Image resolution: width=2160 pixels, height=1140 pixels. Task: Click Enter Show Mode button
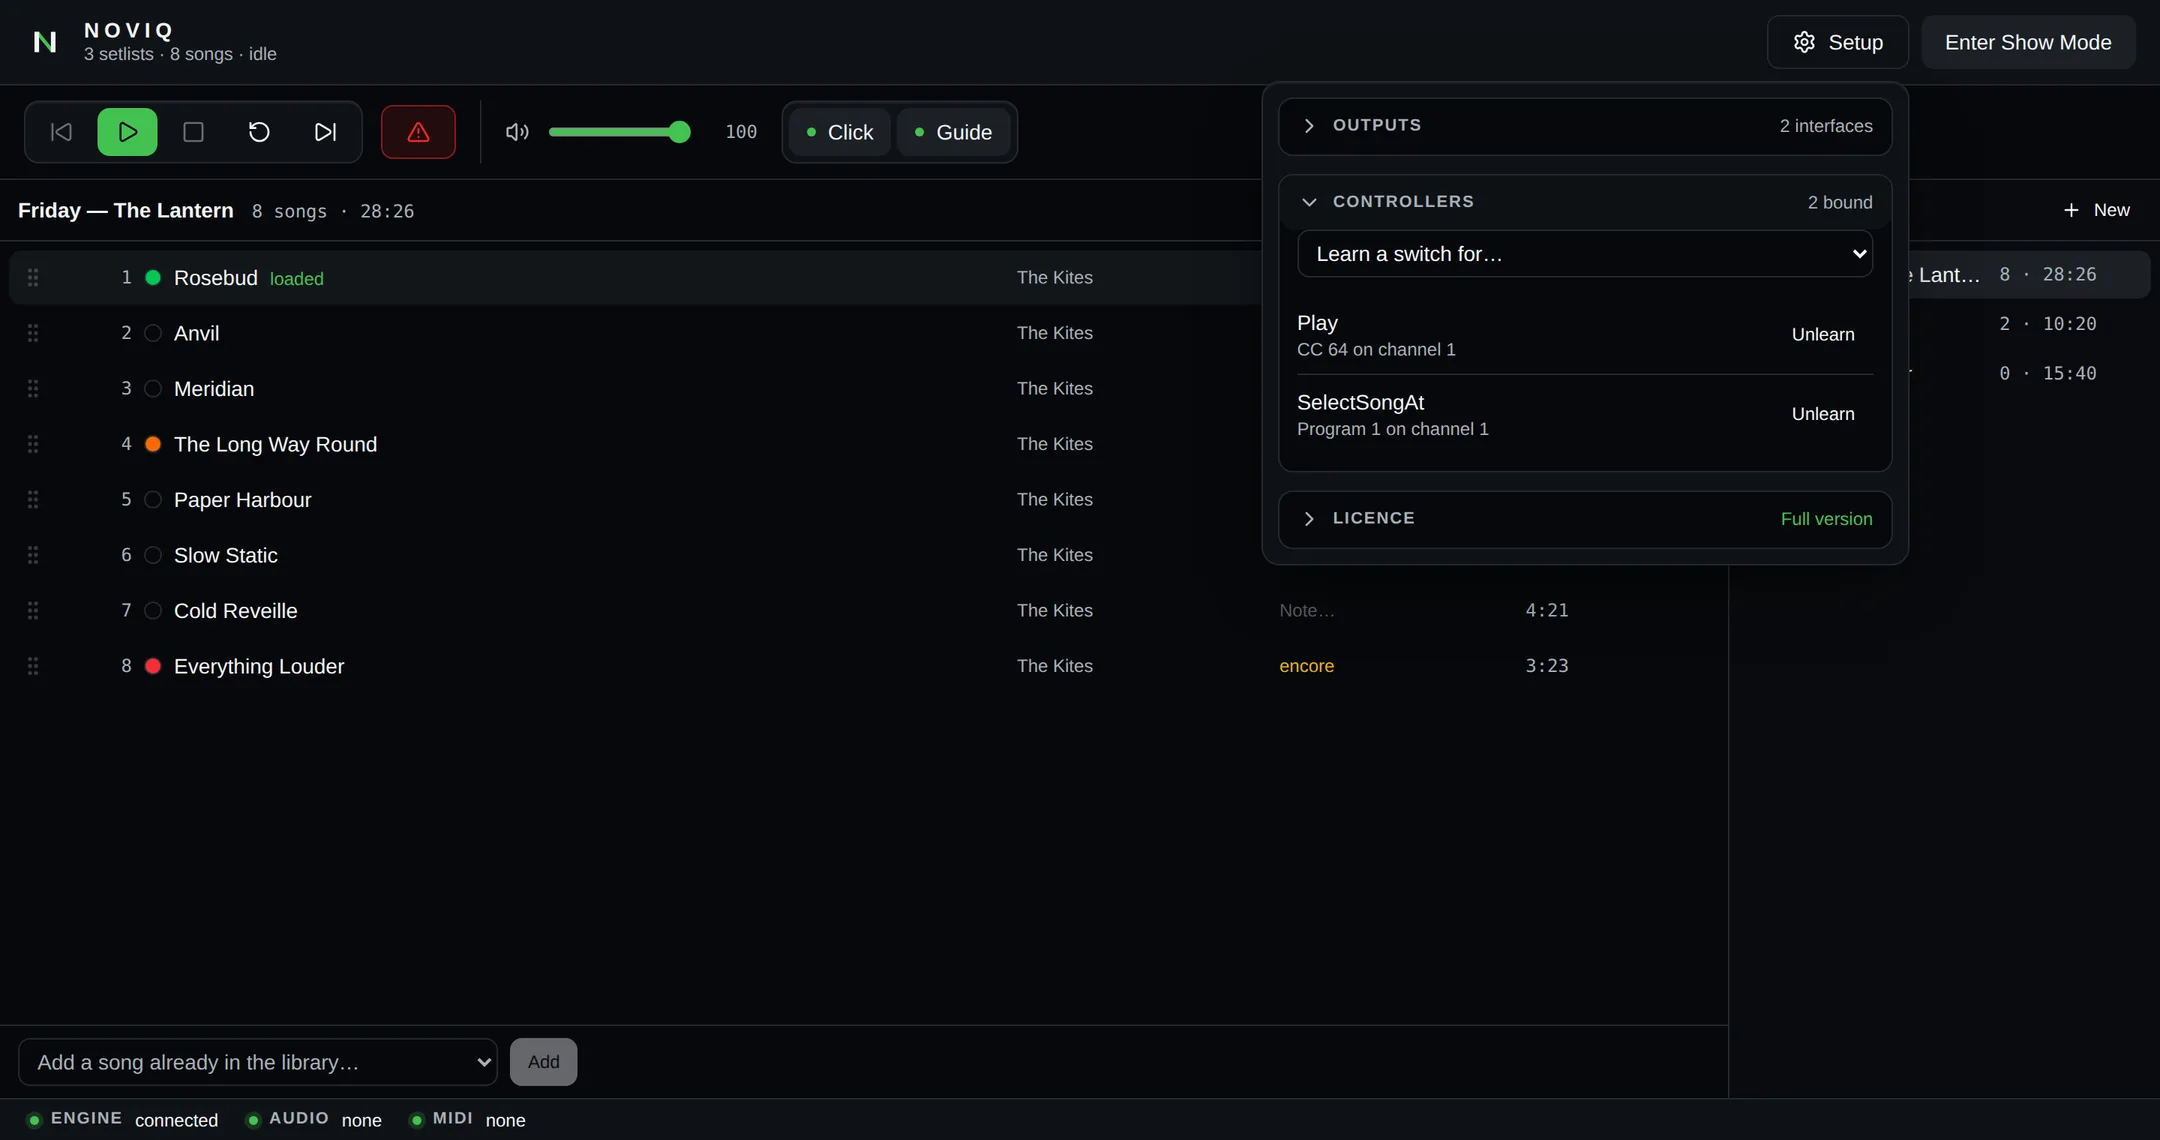click(x=2028, y=42)
